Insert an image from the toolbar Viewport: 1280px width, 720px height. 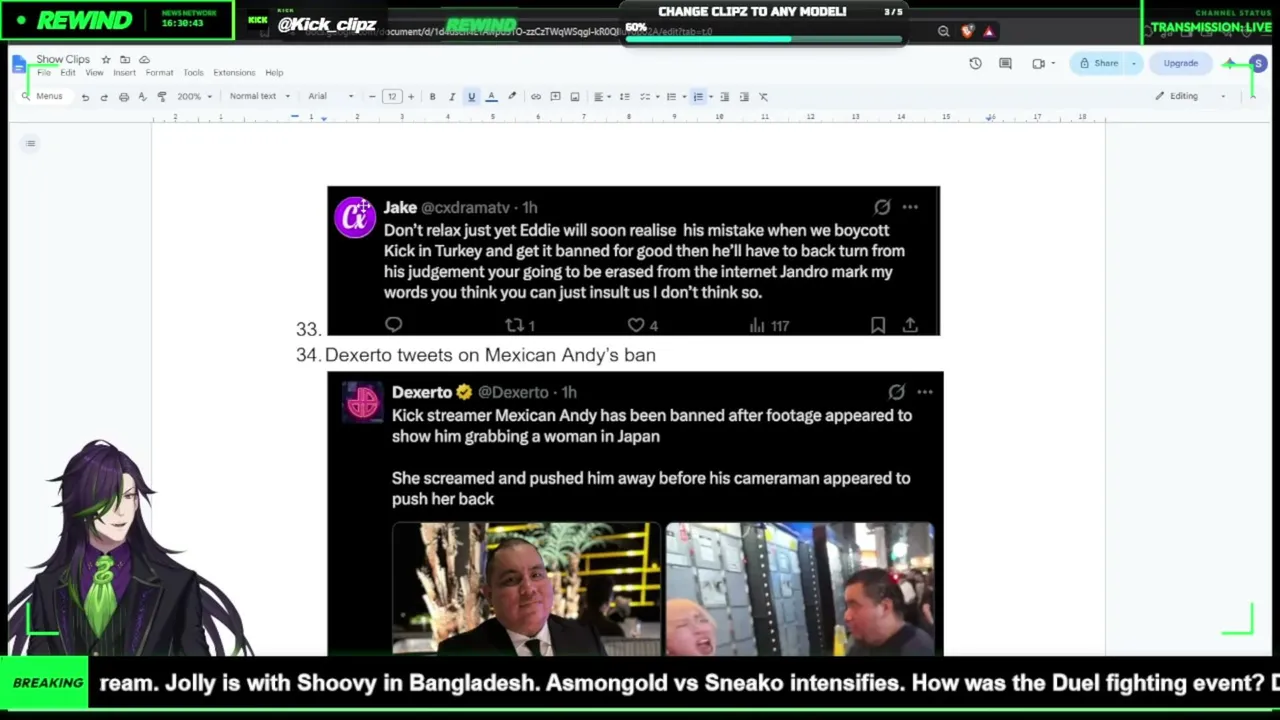575,97
